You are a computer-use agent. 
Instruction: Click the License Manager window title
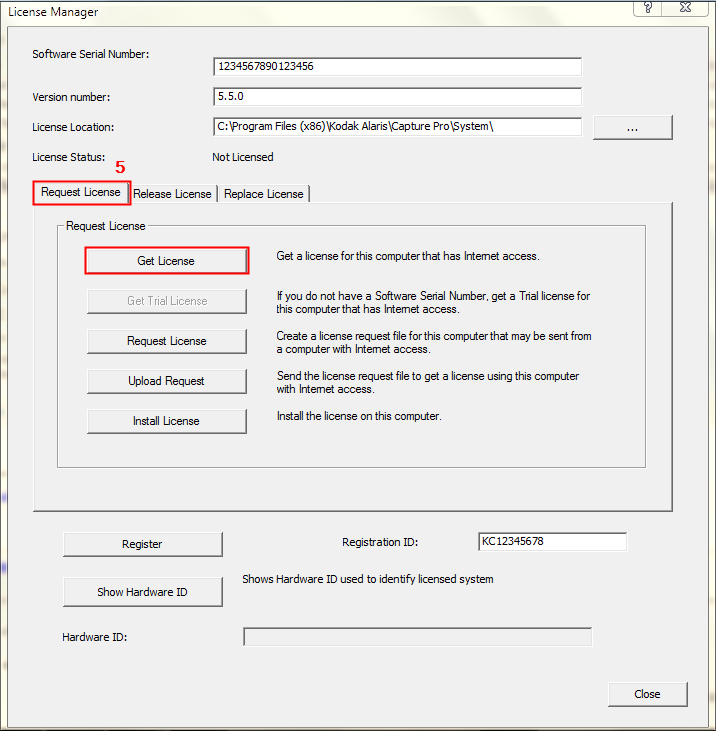(53, 12)
